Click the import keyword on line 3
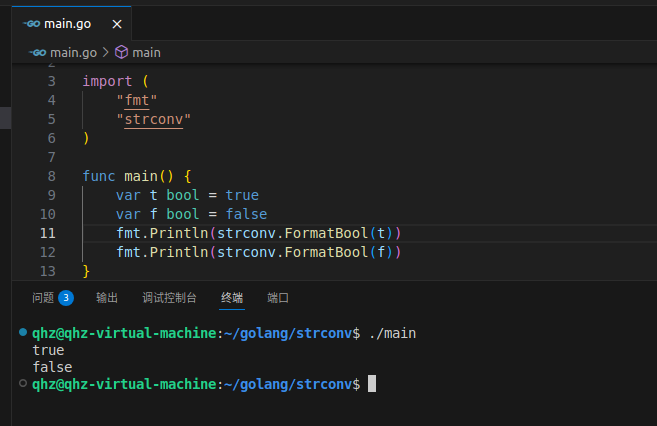This screenshot has width=657, height=426. pyautogui.click(x=107, y=81)
